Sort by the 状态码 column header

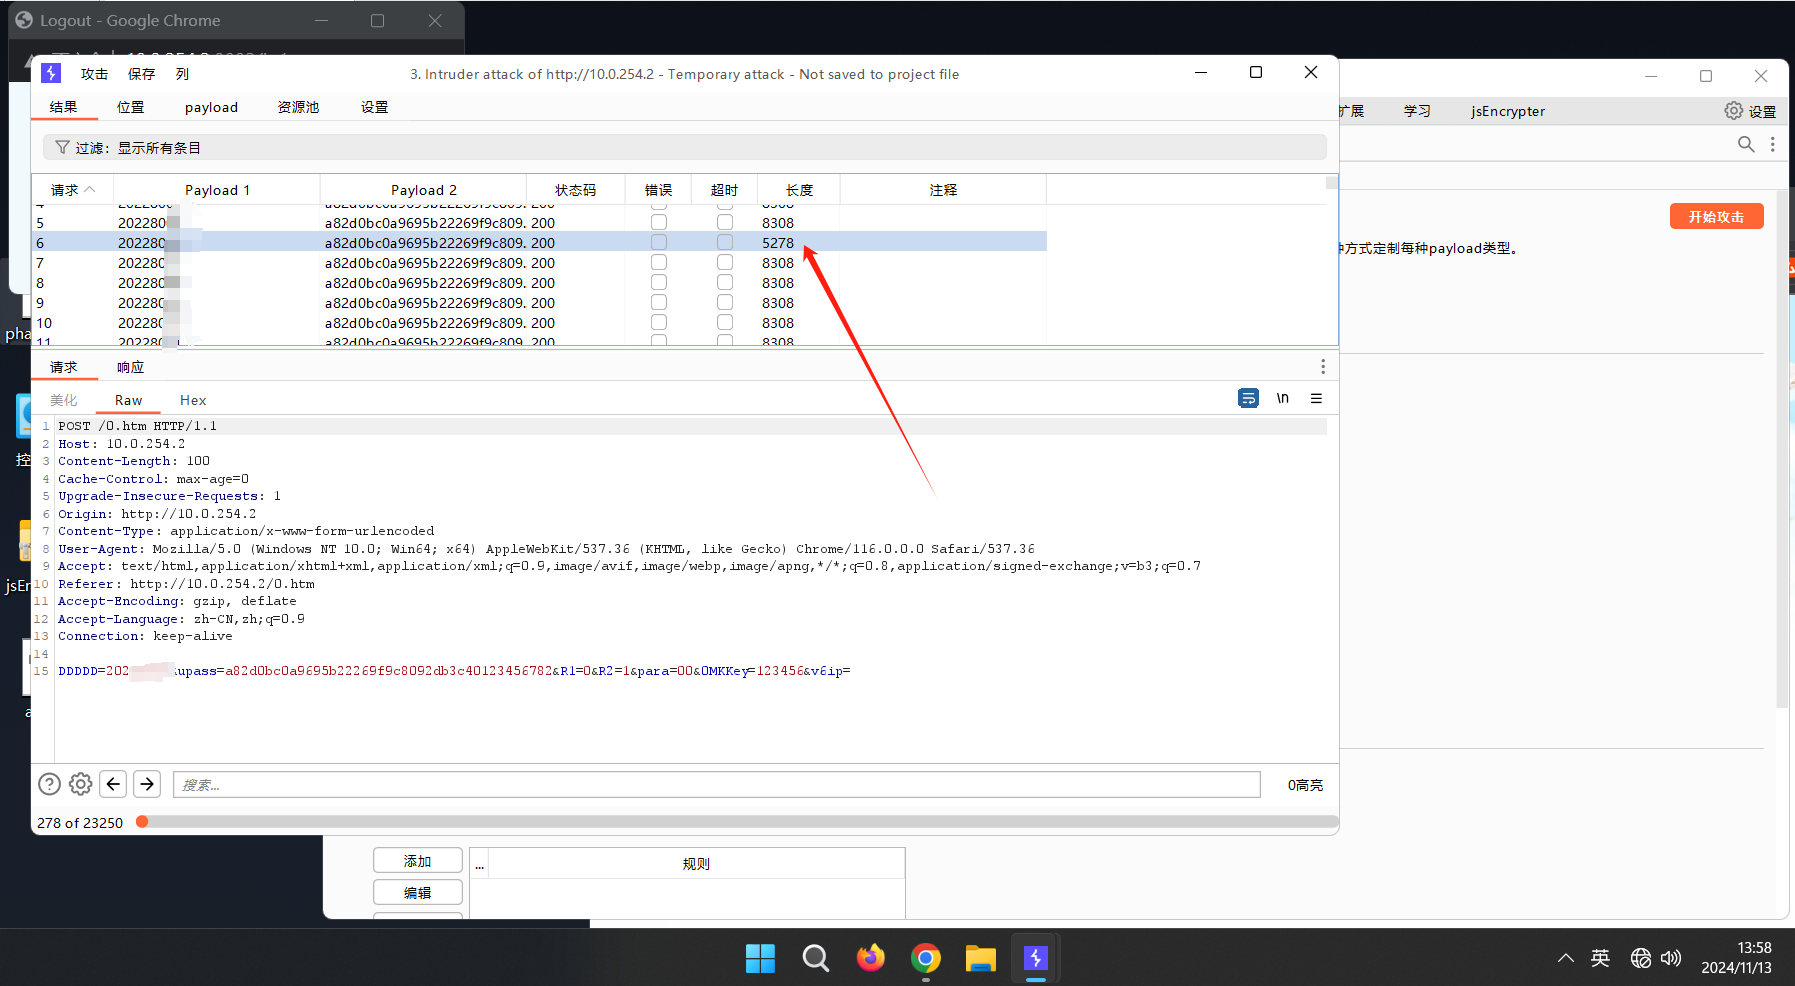(575, 190)
